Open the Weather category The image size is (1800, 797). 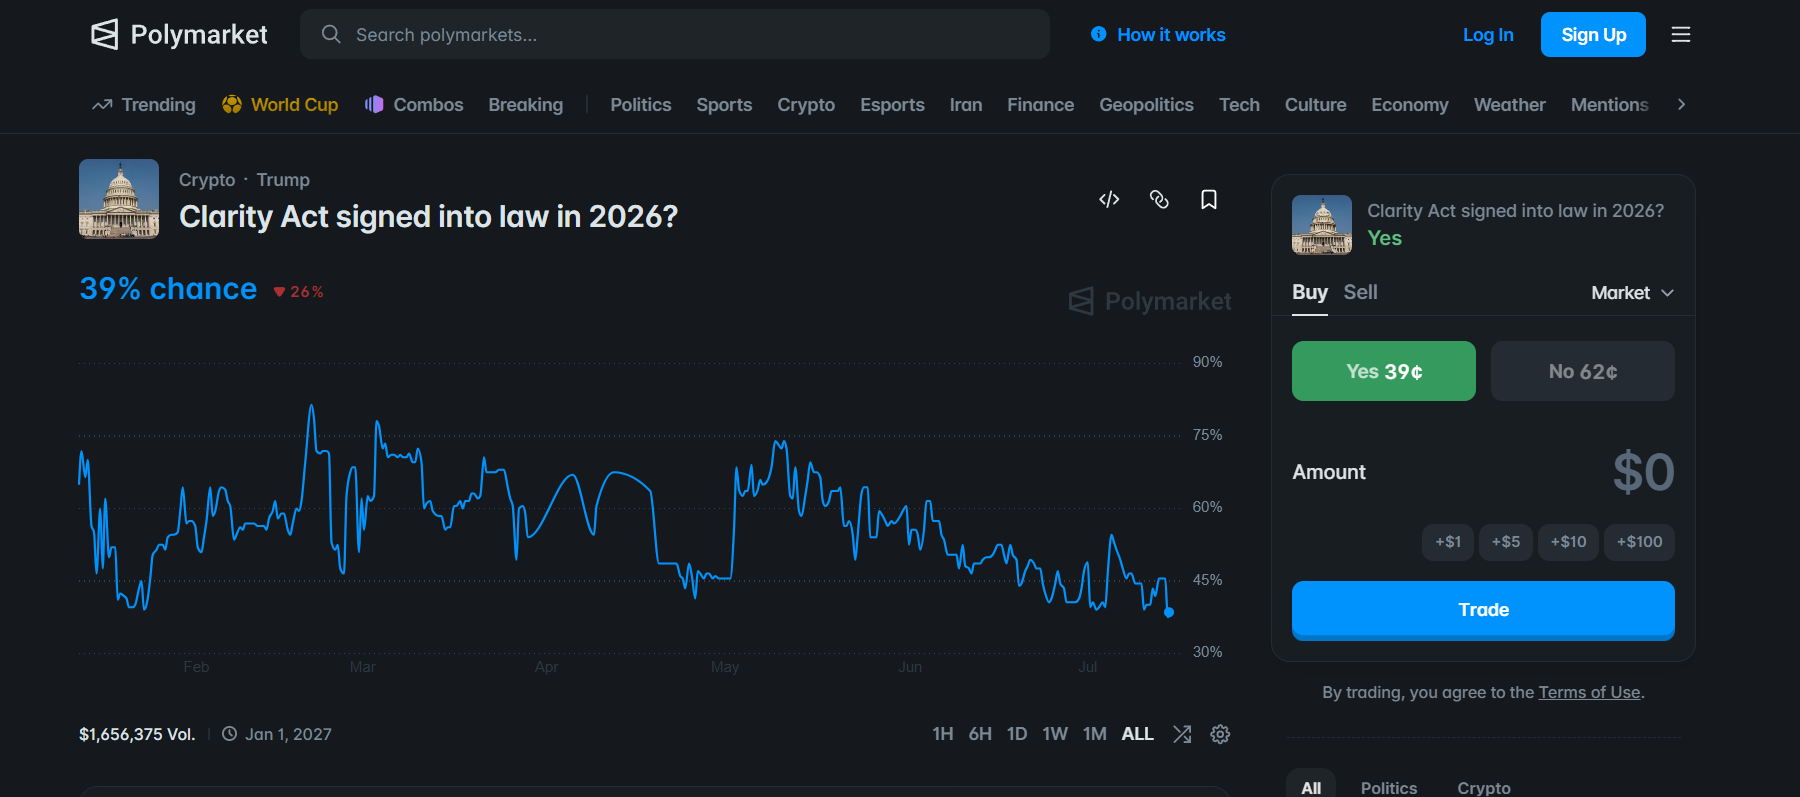[x=1509, y=105]
